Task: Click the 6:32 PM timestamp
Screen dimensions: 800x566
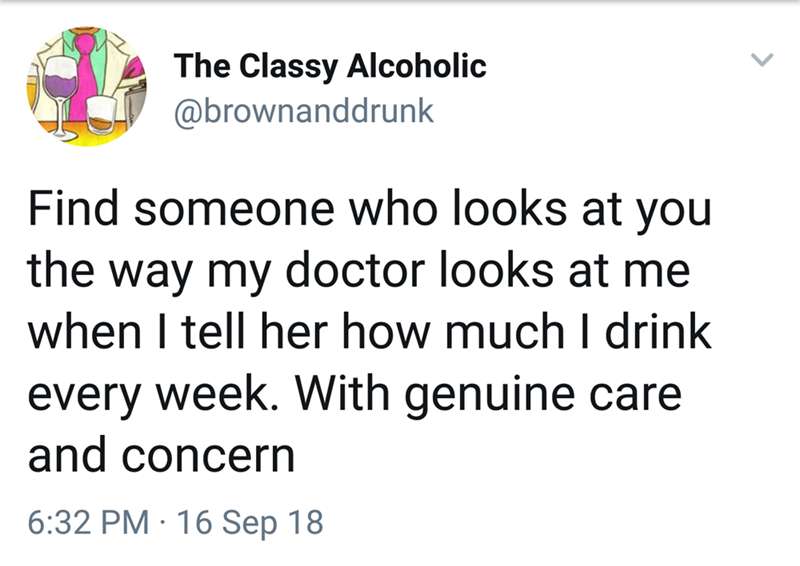Action: [x=92, y=523]
